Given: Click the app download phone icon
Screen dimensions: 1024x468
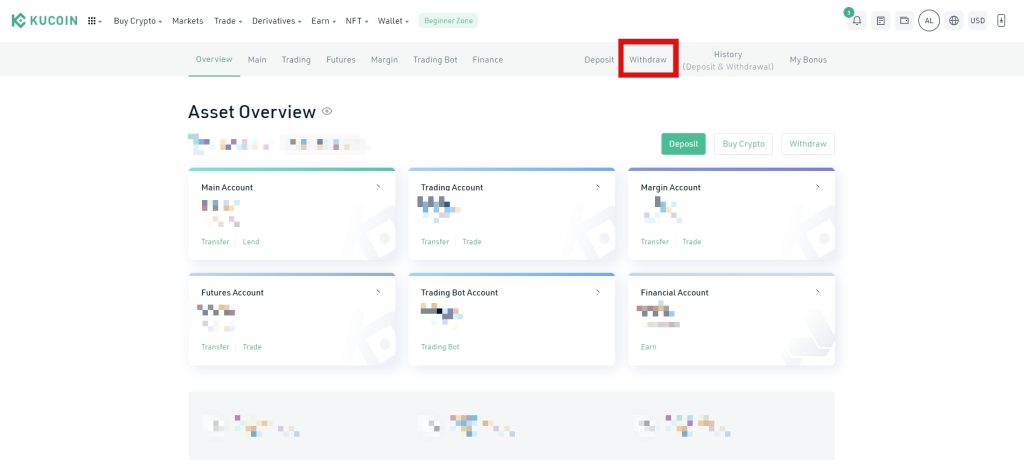Looking at the screenshot, I should (x=1001, y=21).
